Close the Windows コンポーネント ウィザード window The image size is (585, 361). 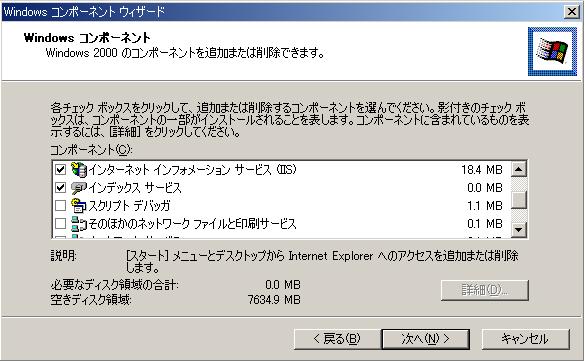tap(572, 12)
